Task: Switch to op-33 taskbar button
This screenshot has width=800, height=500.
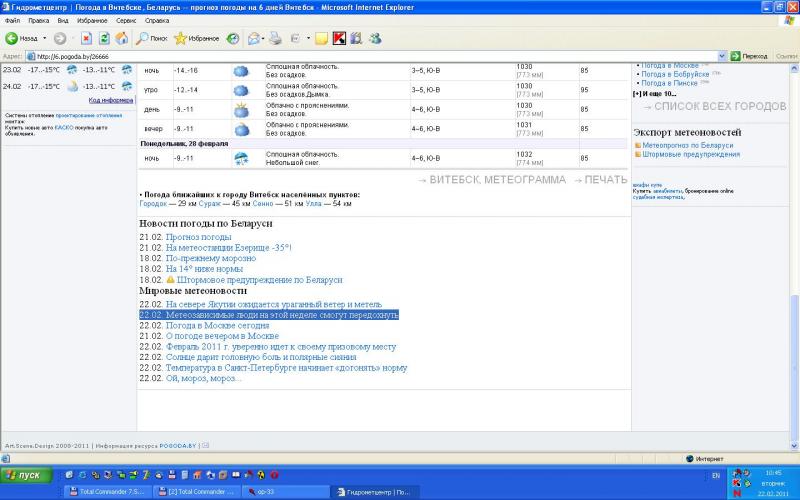Action: click(x=286, y=492)
